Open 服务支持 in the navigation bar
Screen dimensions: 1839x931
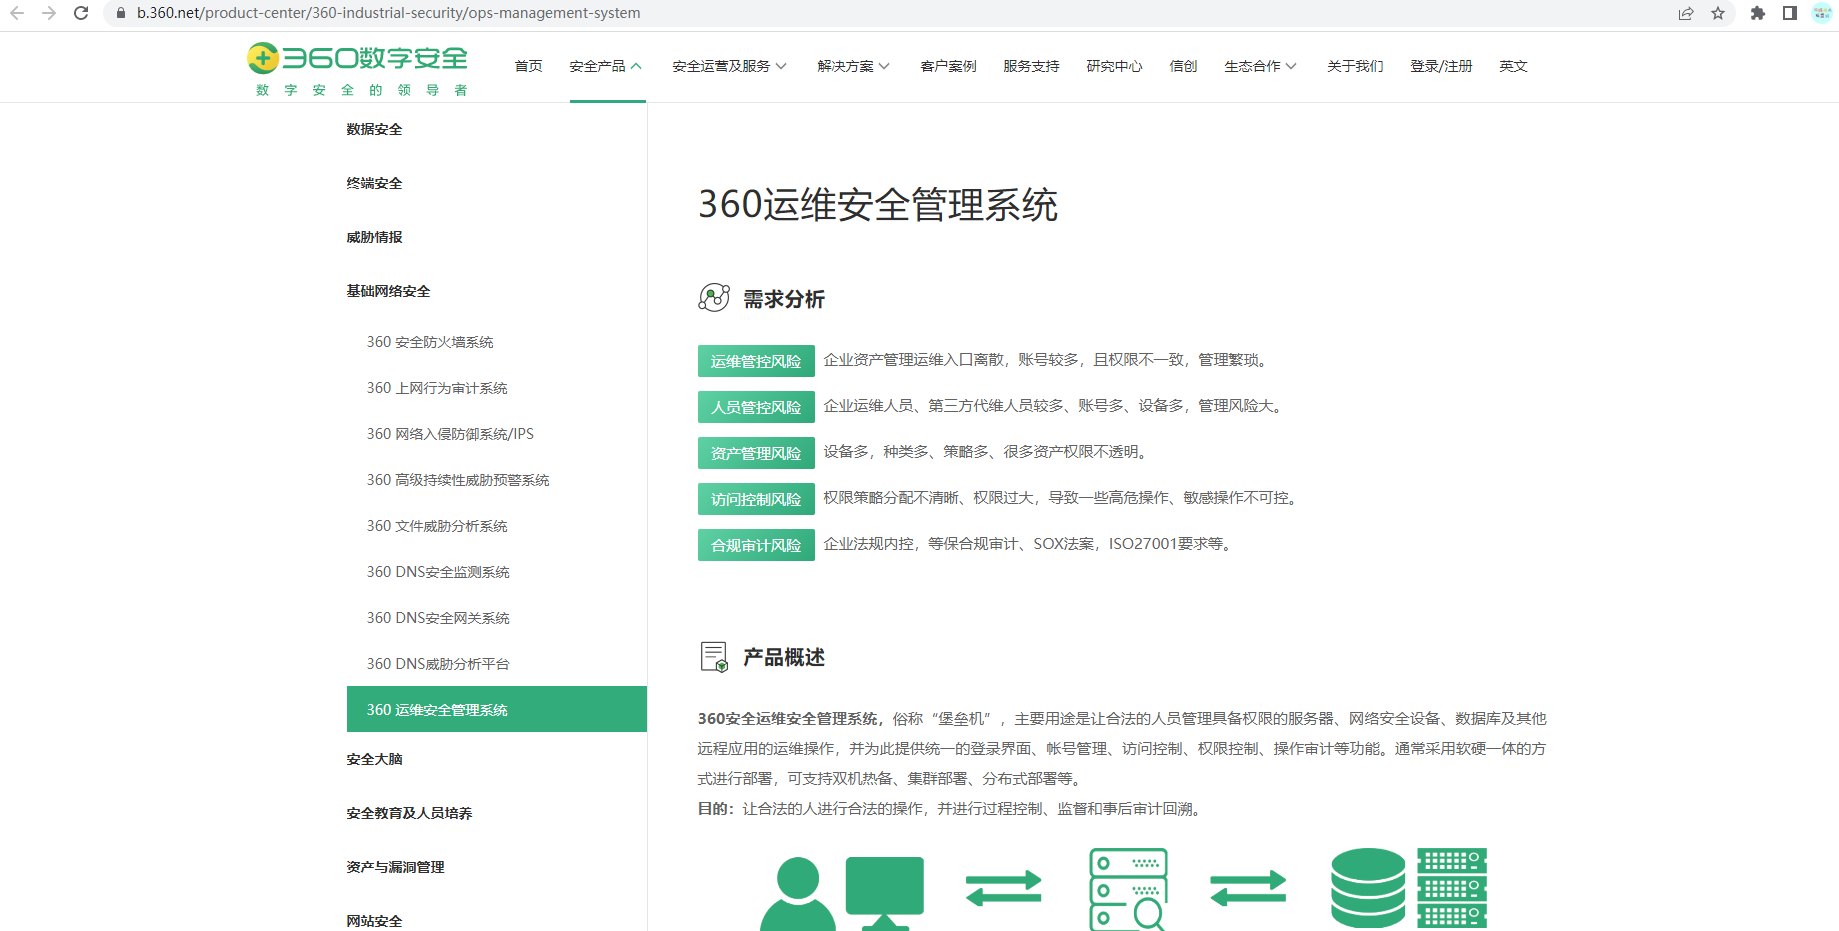tap(1031, 66)
